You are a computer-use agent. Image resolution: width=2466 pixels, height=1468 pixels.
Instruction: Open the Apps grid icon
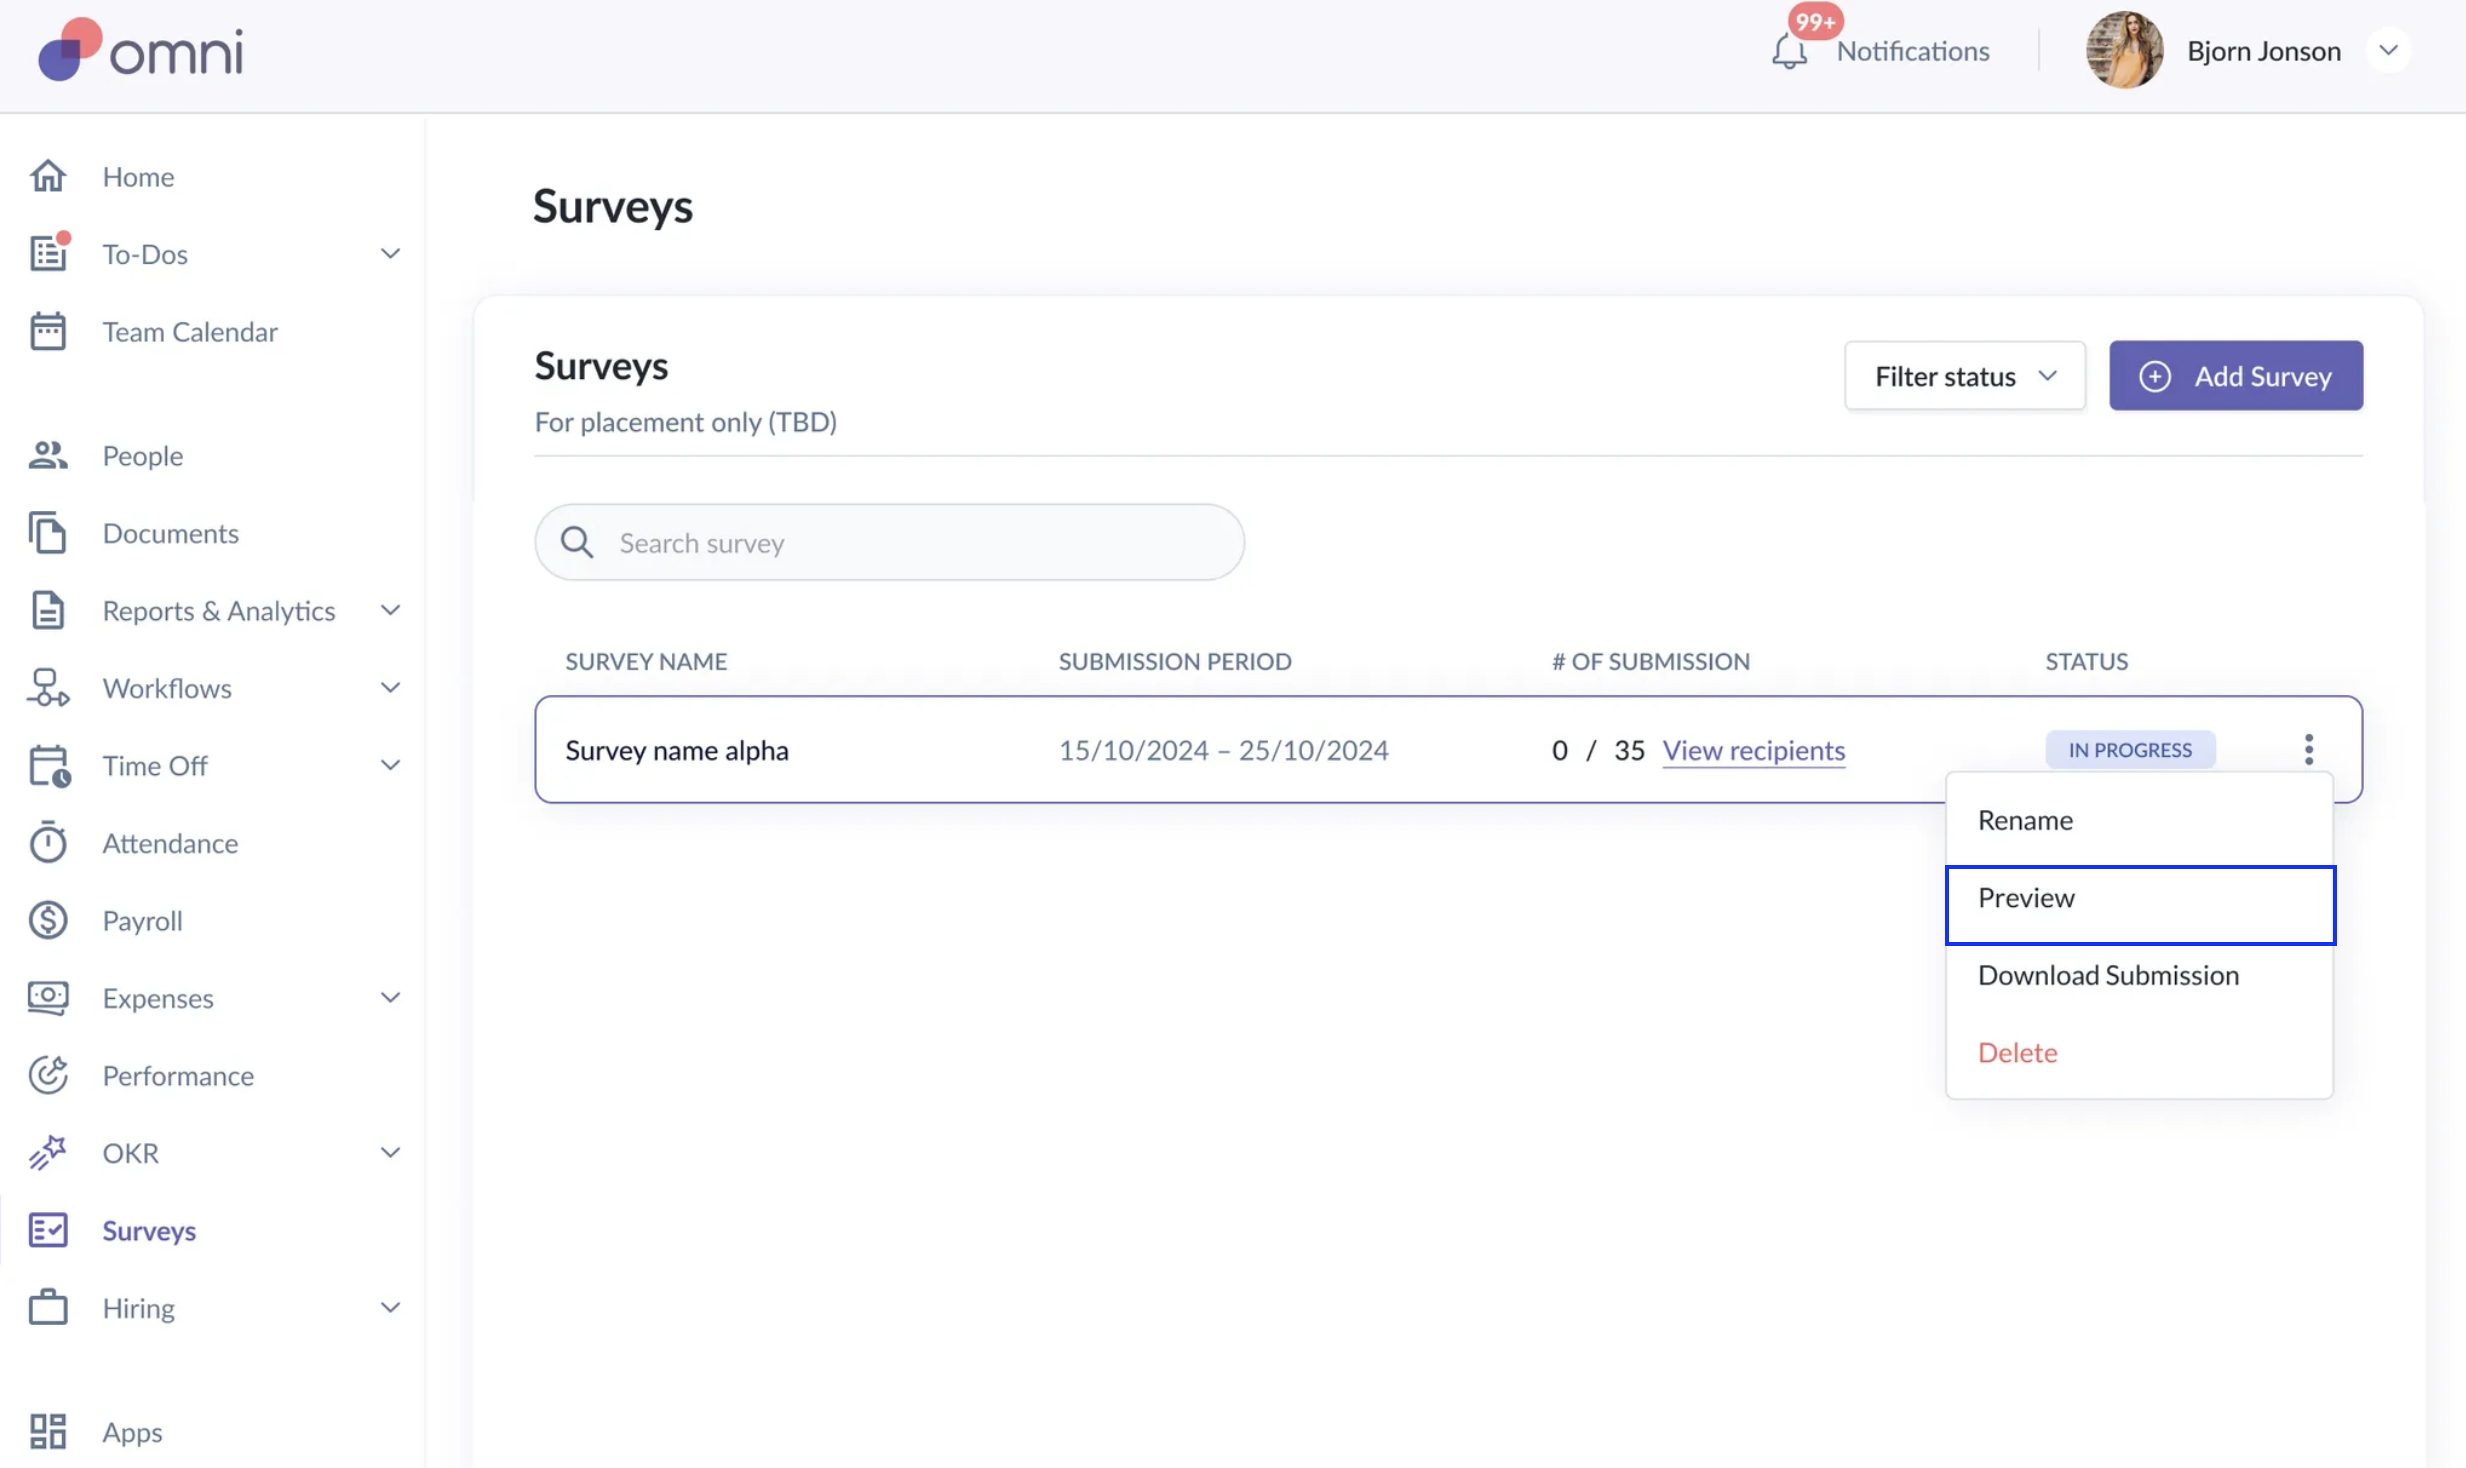(48, 1431)
